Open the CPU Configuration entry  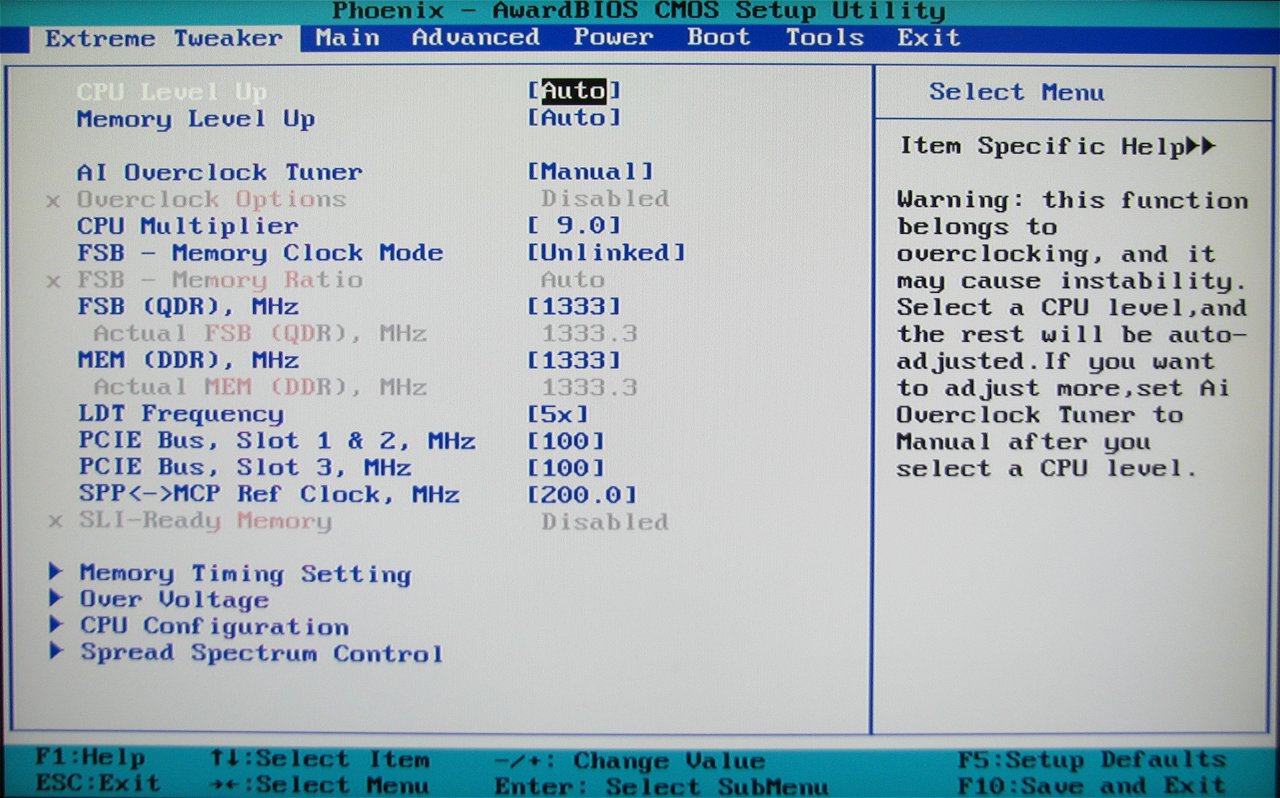[x=214, y=627]
